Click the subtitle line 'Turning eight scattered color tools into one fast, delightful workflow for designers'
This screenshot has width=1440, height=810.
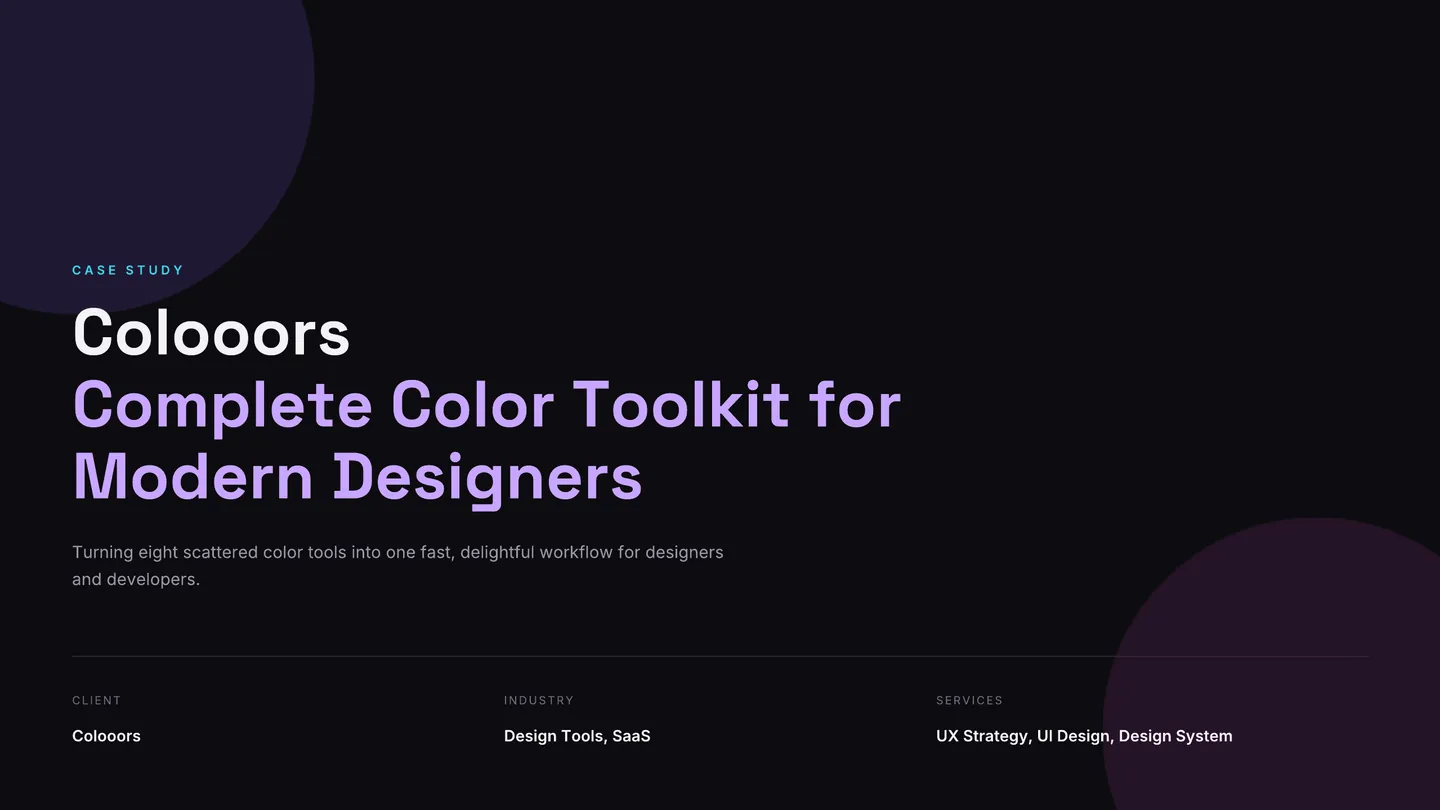(x=398, y=552)
